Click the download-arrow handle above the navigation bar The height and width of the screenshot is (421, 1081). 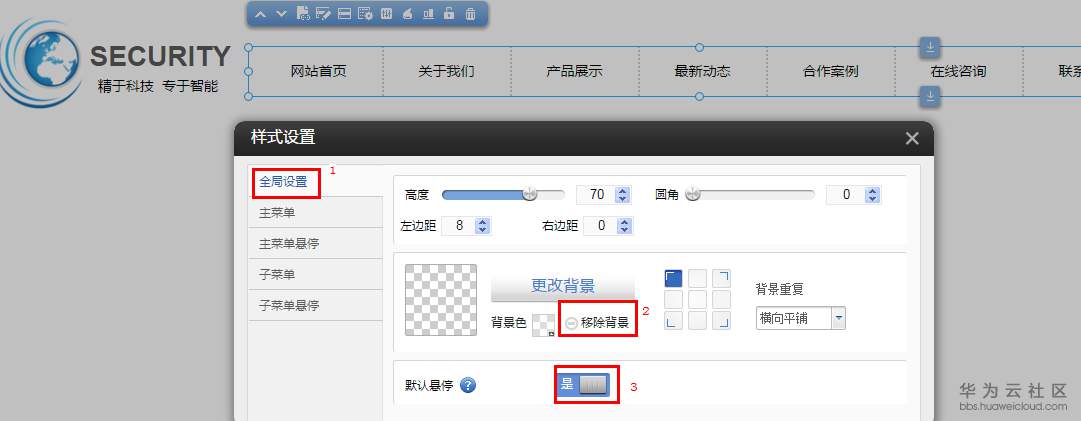click(930, 47)
